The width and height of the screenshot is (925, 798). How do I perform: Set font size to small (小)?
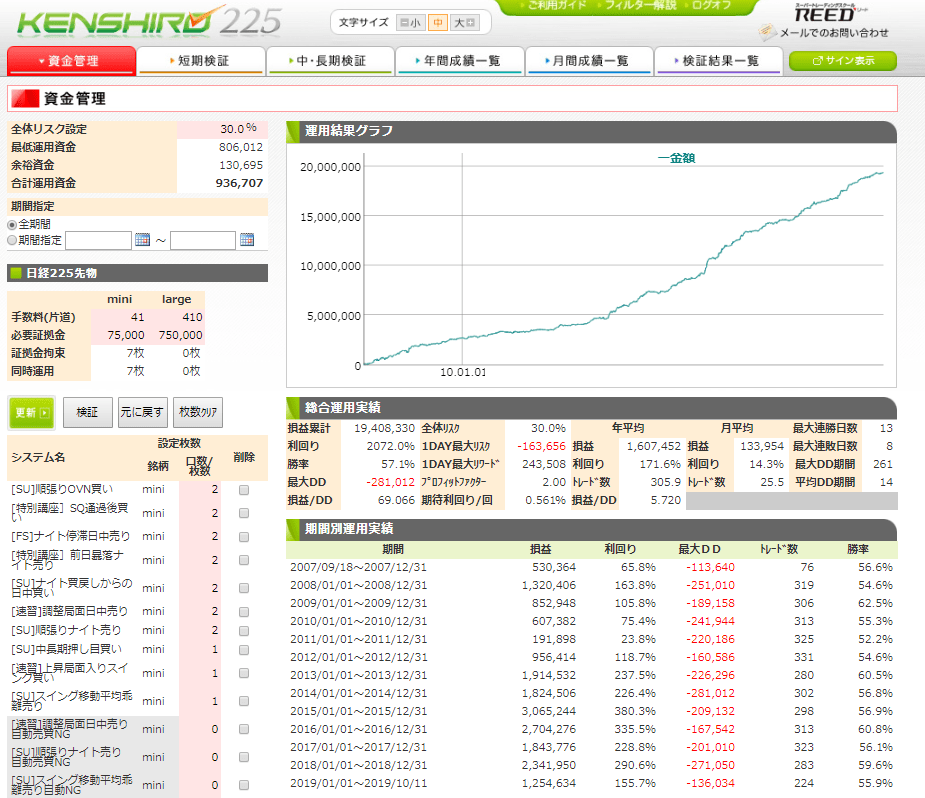click(410, 23)
